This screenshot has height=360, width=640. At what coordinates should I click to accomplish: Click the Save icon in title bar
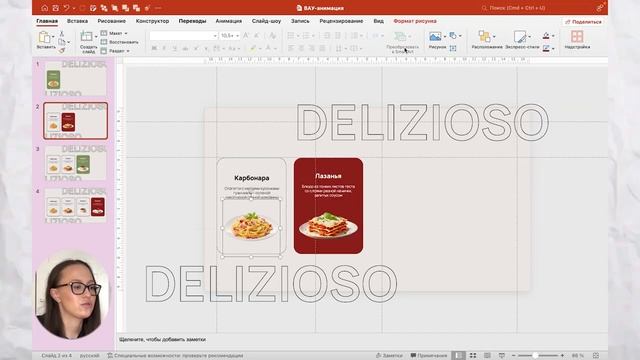point(56,8)
